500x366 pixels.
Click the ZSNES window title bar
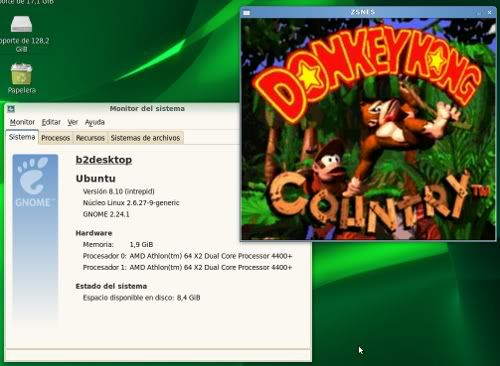363,12
